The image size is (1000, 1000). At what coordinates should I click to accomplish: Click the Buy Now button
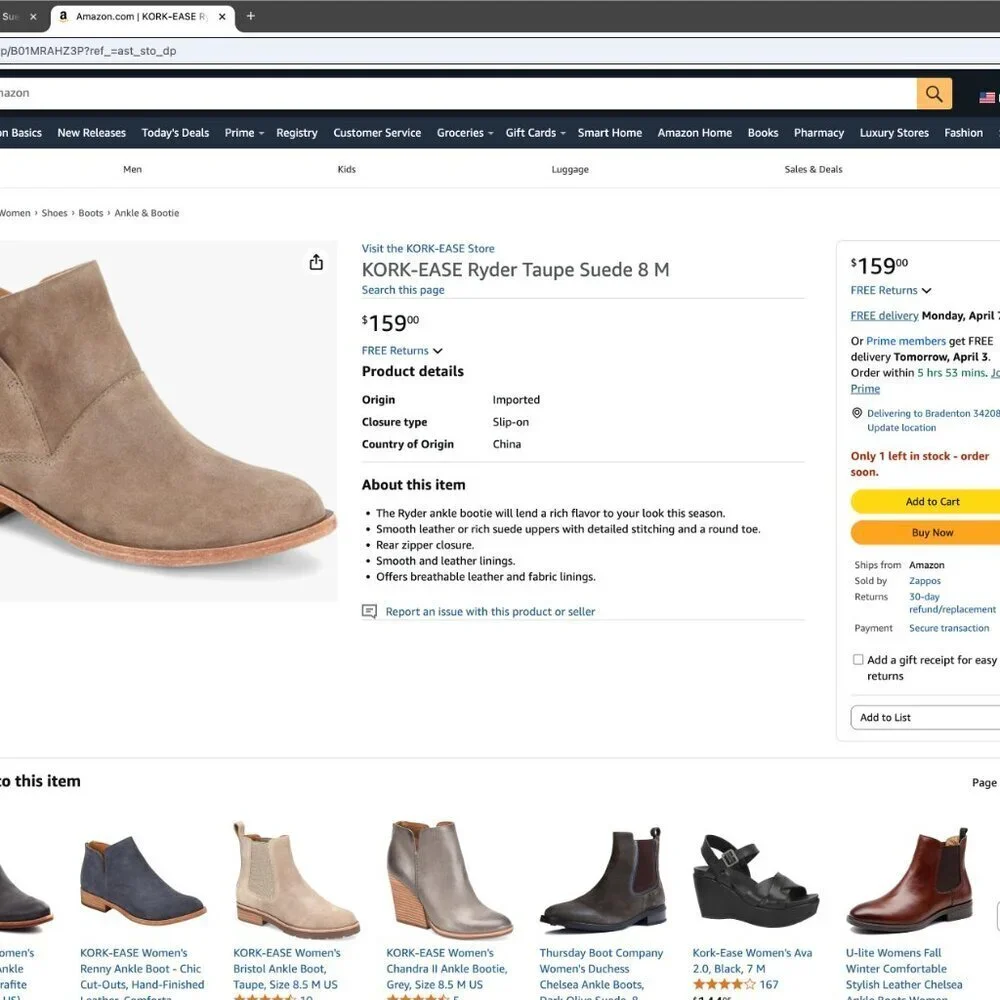click(x=925, y=533)
